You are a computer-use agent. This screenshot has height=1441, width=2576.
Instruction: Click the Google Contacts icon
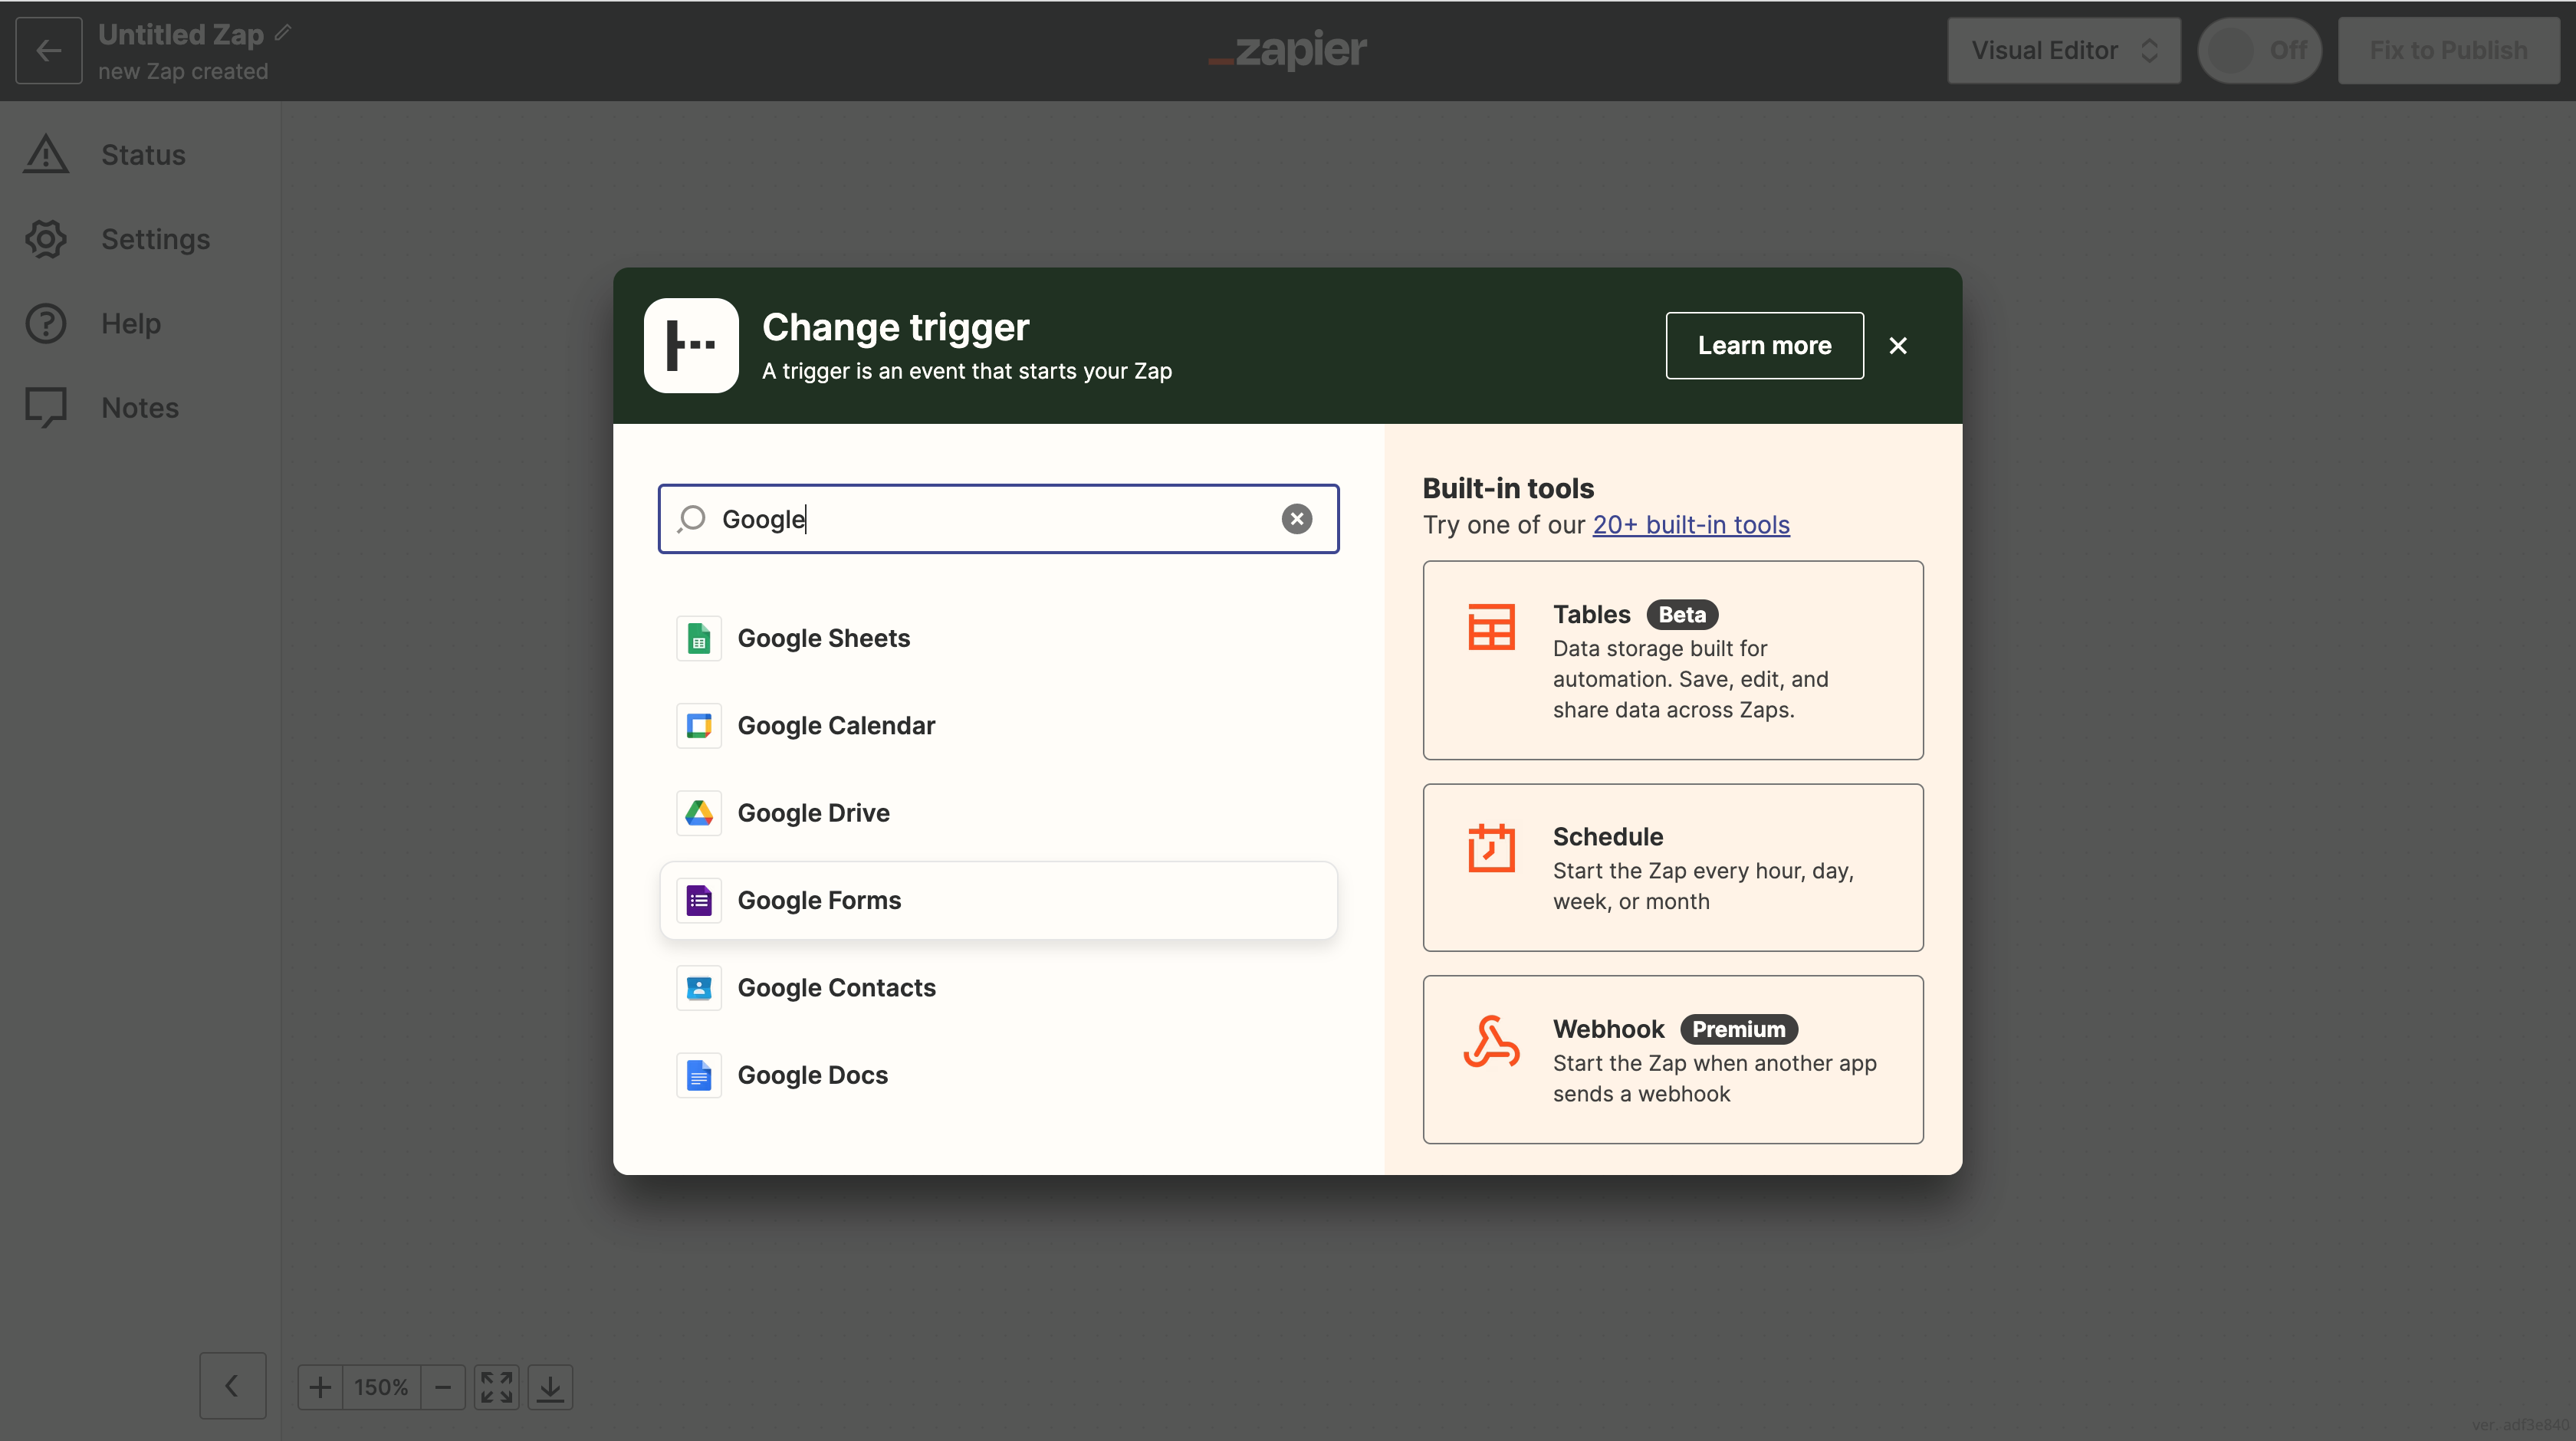[699, 987]
